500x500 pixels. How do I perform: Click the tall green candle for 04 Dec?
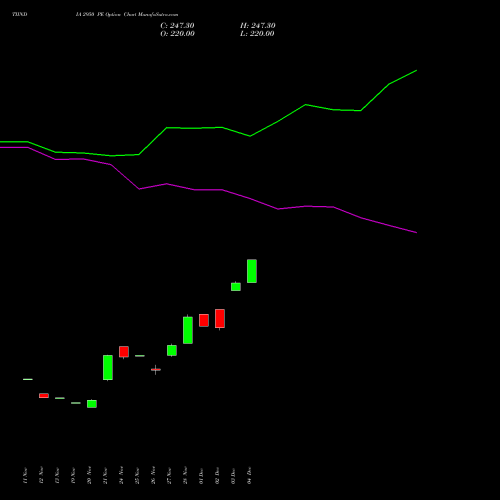(252, 271)
